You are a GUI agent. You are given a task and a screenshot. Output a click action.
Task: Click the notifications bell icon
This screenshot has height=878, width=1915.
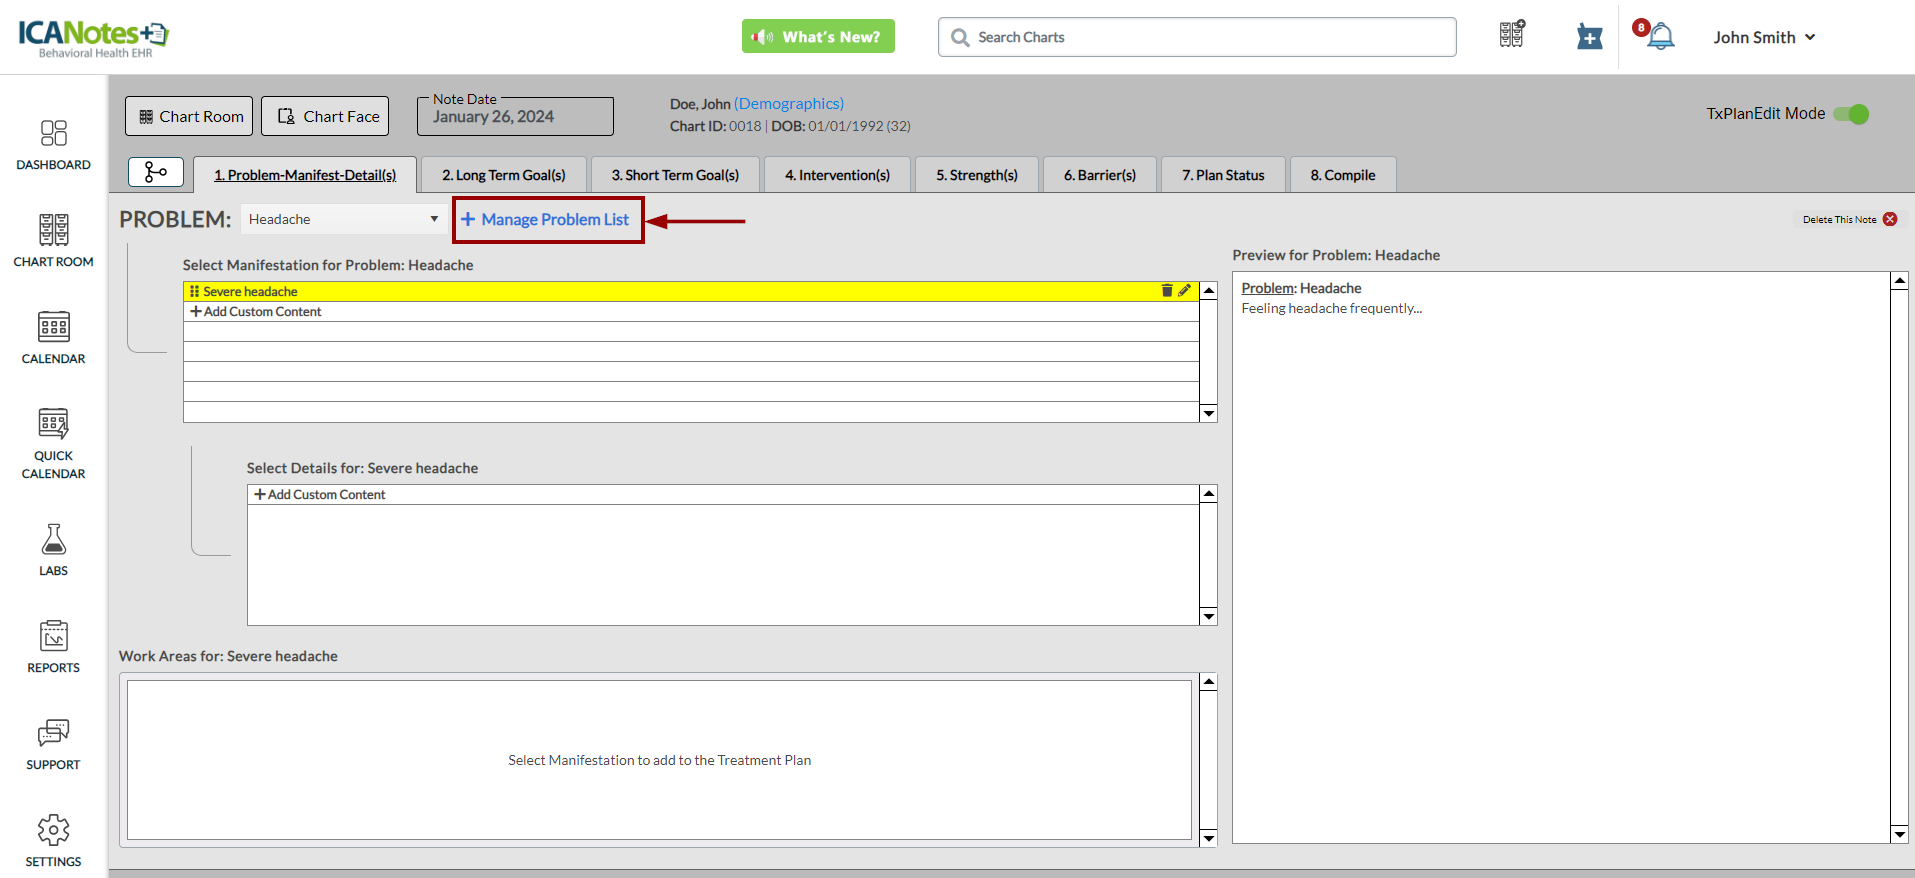1660,37
